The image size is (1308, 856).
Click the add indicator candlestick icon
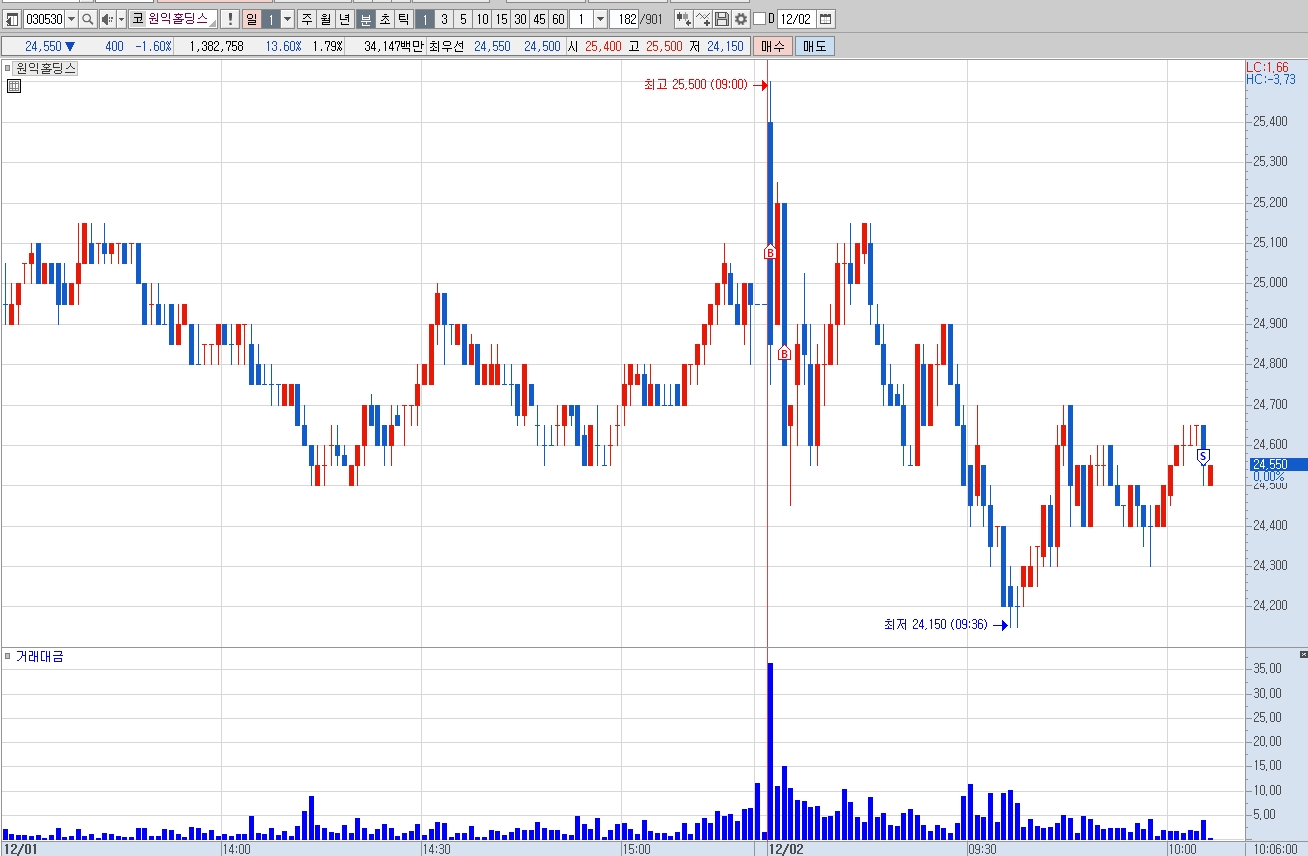click(x=684, y=19)
